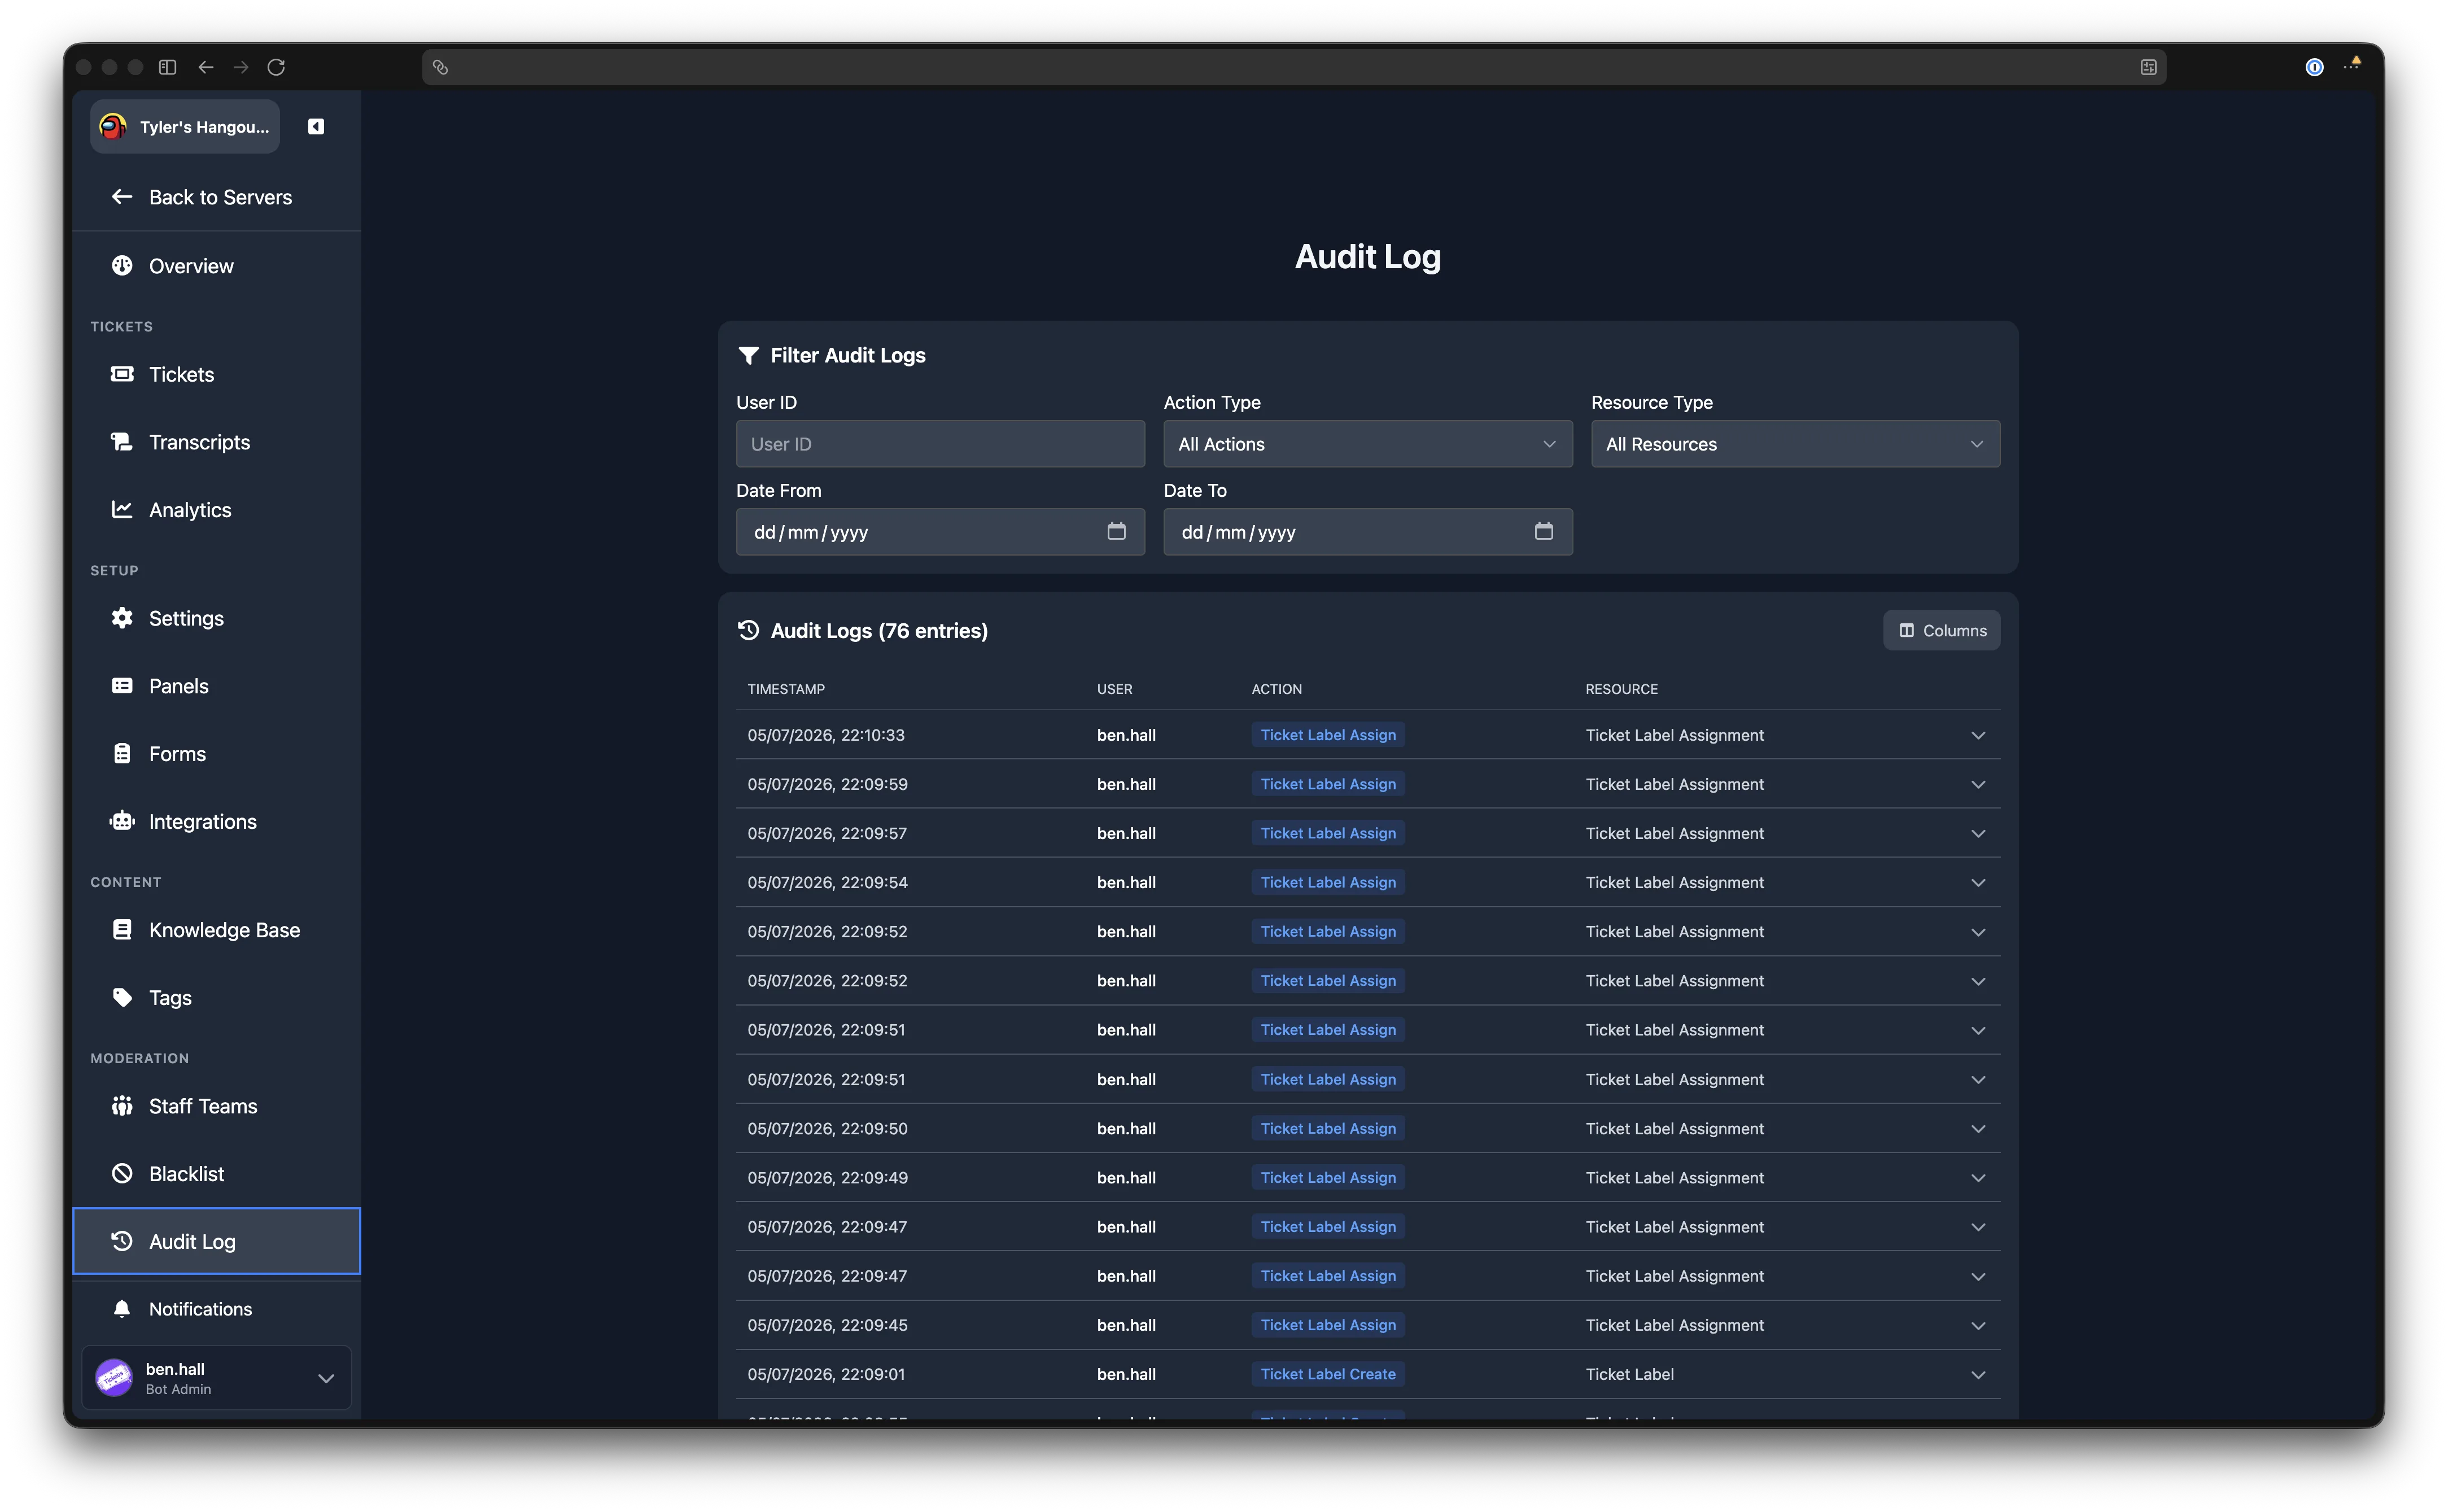
Task: Open Staff Teams
Action: 217,1106
